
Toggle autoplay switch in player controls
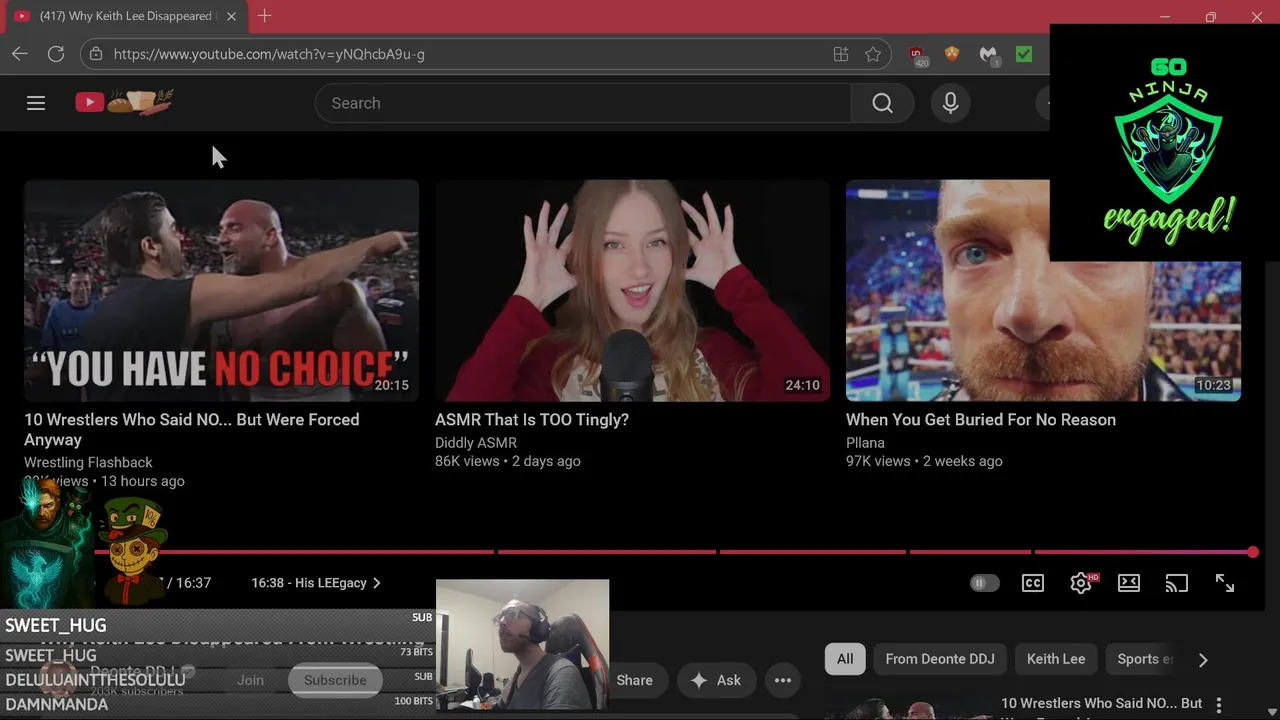[984, 583]
